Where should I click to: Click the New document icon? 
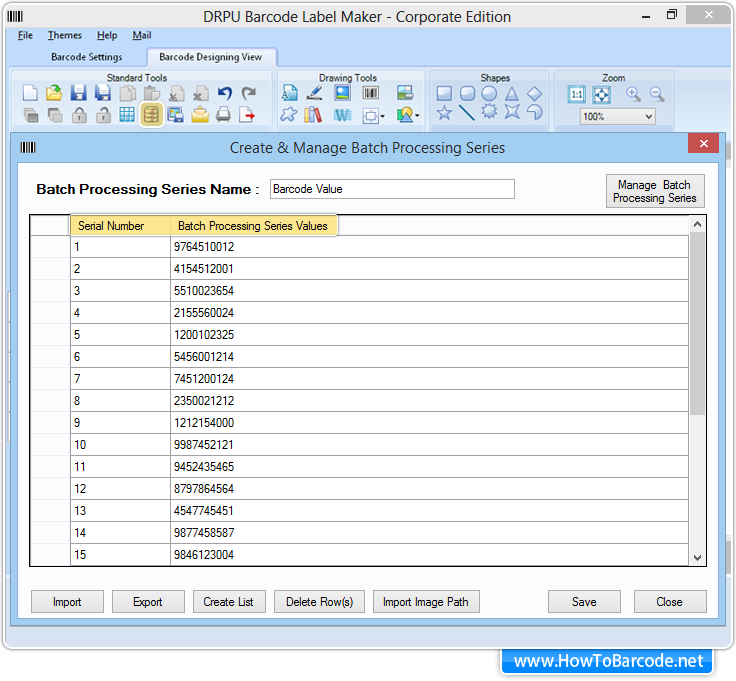pos(30,93)
